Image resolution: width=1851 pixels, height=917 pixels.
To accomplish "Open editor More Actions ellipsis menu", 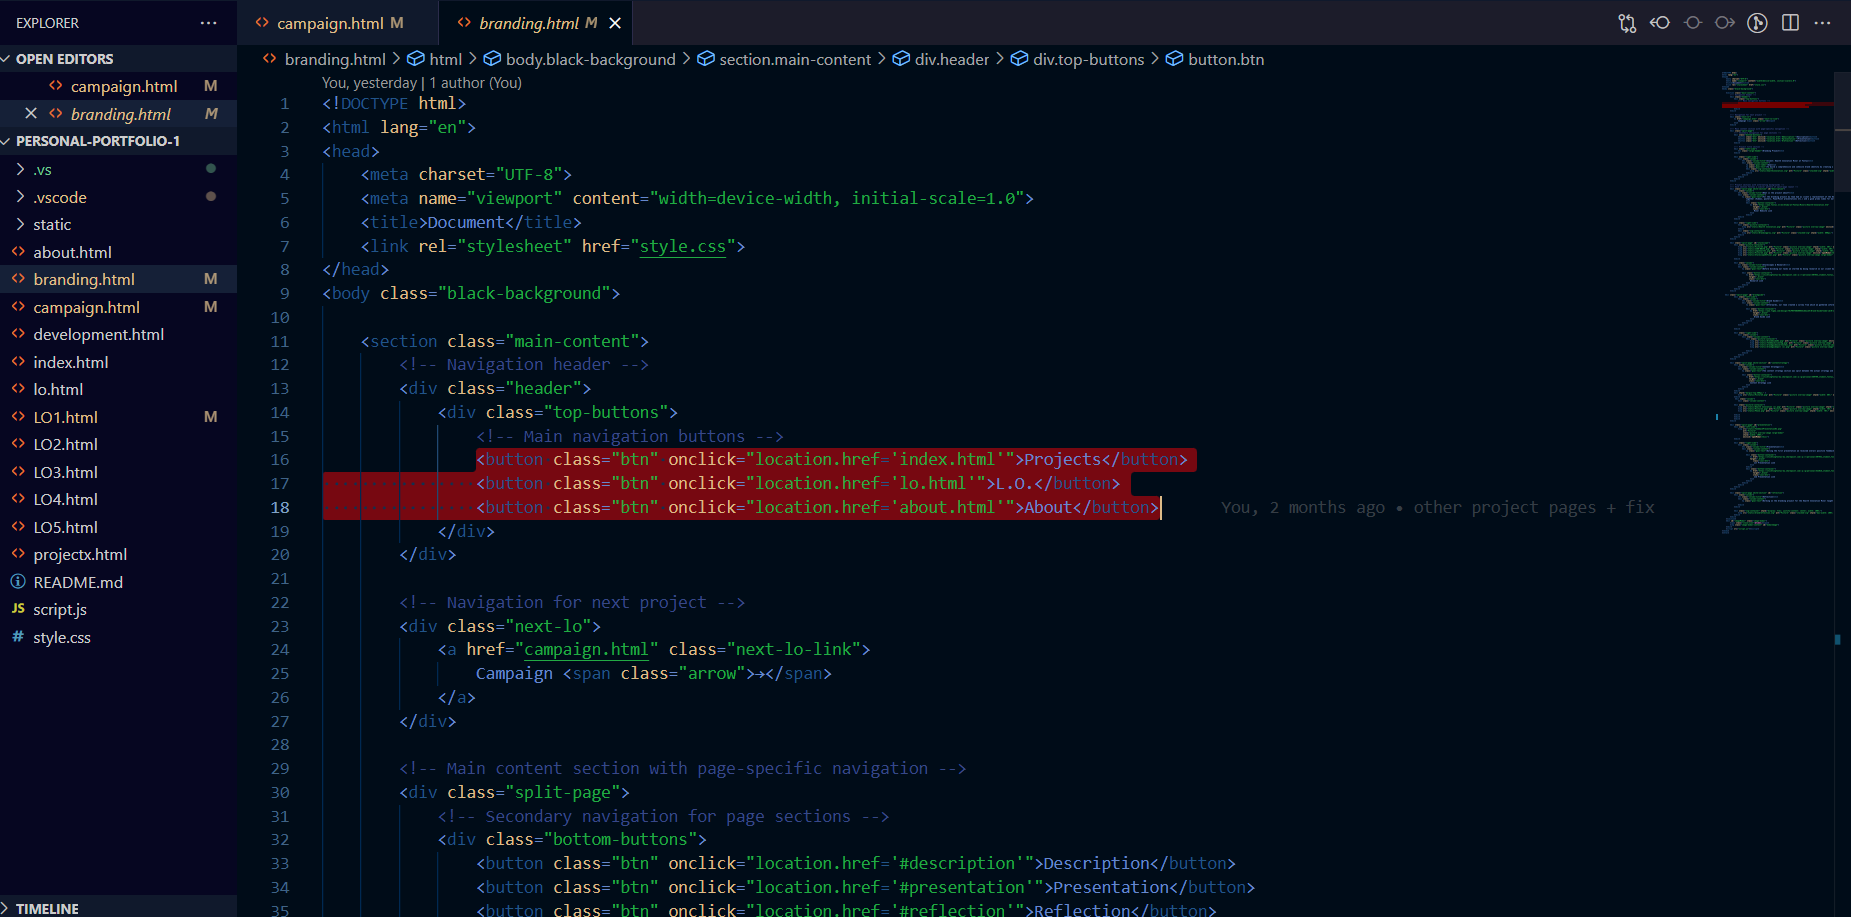I will [1823, 23].
